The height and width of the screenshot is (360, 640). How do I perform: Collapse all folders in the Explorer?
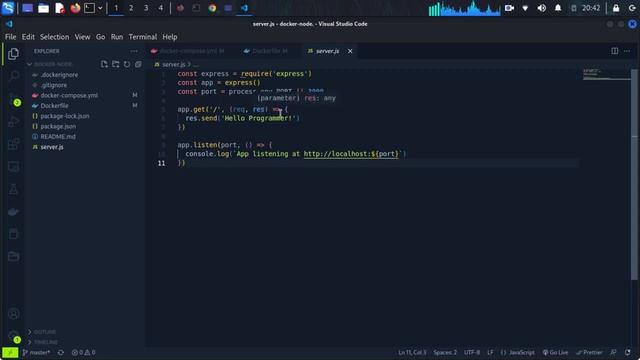click(138, 64)
